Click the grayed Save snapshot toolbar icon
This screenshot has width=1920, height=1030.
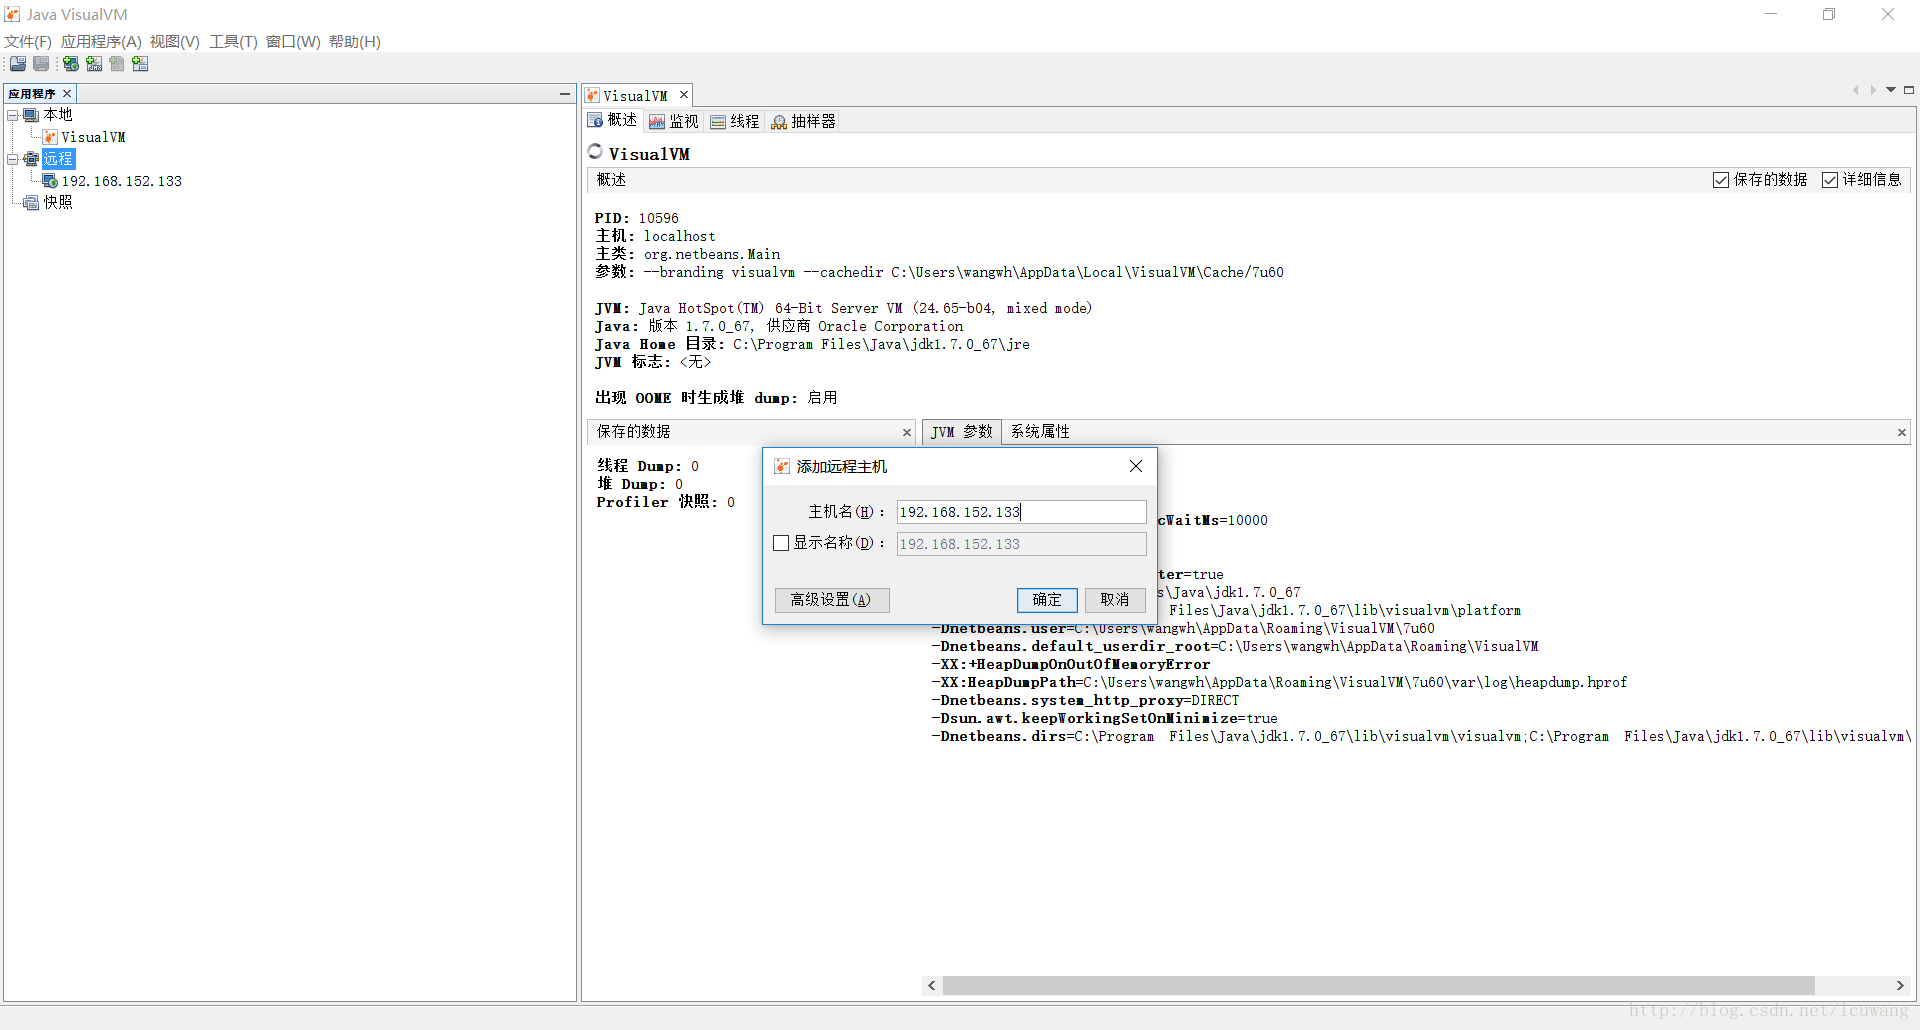pyautogui.click(x=41, y=64)
